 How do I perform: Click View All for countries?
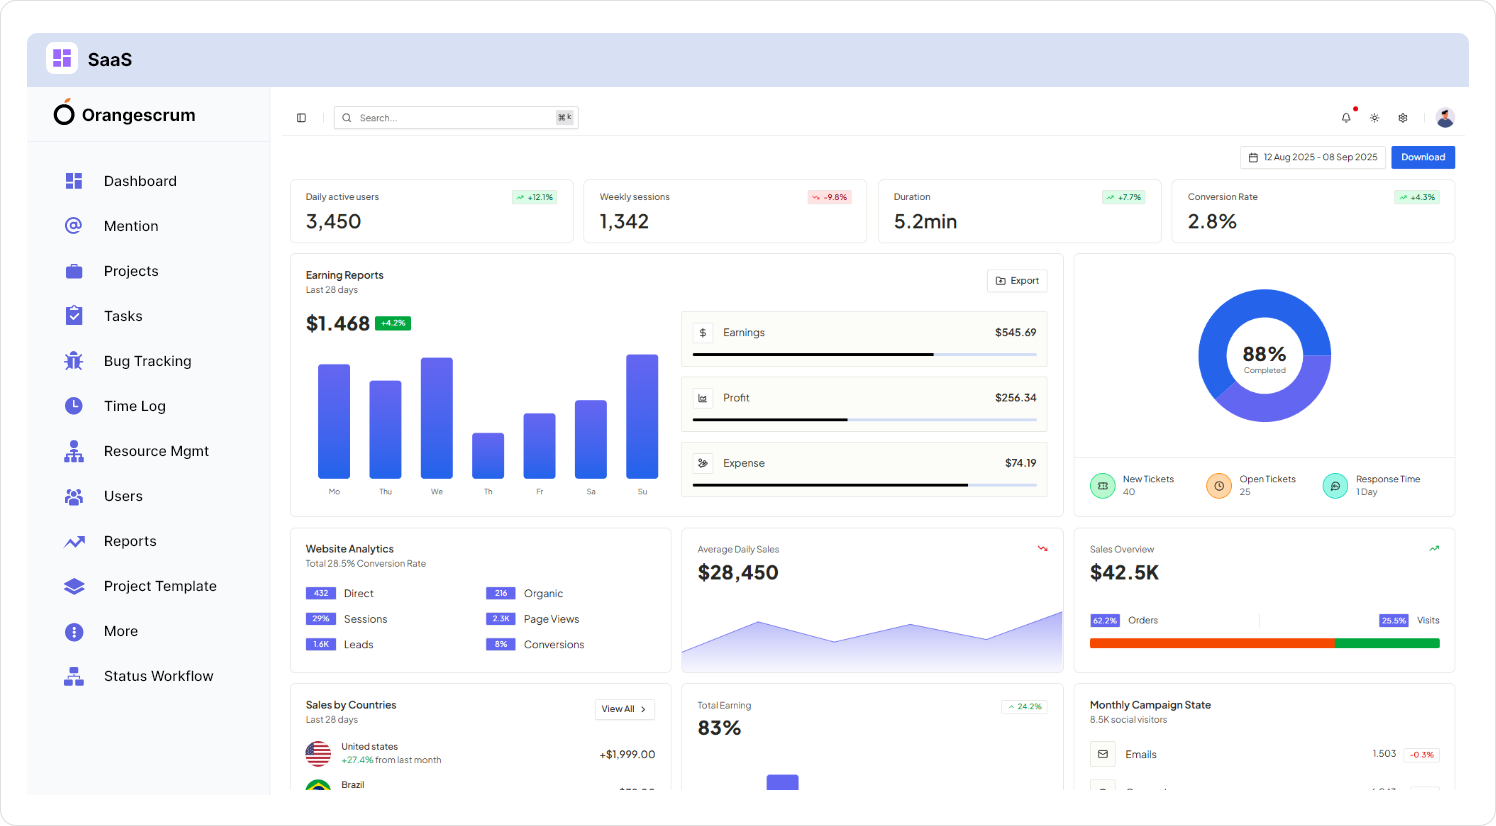point(625,709)
